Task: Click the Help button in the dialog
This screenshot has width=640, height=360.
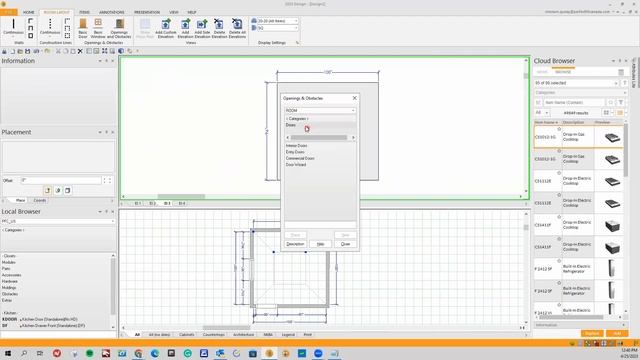Action: click(x=320, y=244)
